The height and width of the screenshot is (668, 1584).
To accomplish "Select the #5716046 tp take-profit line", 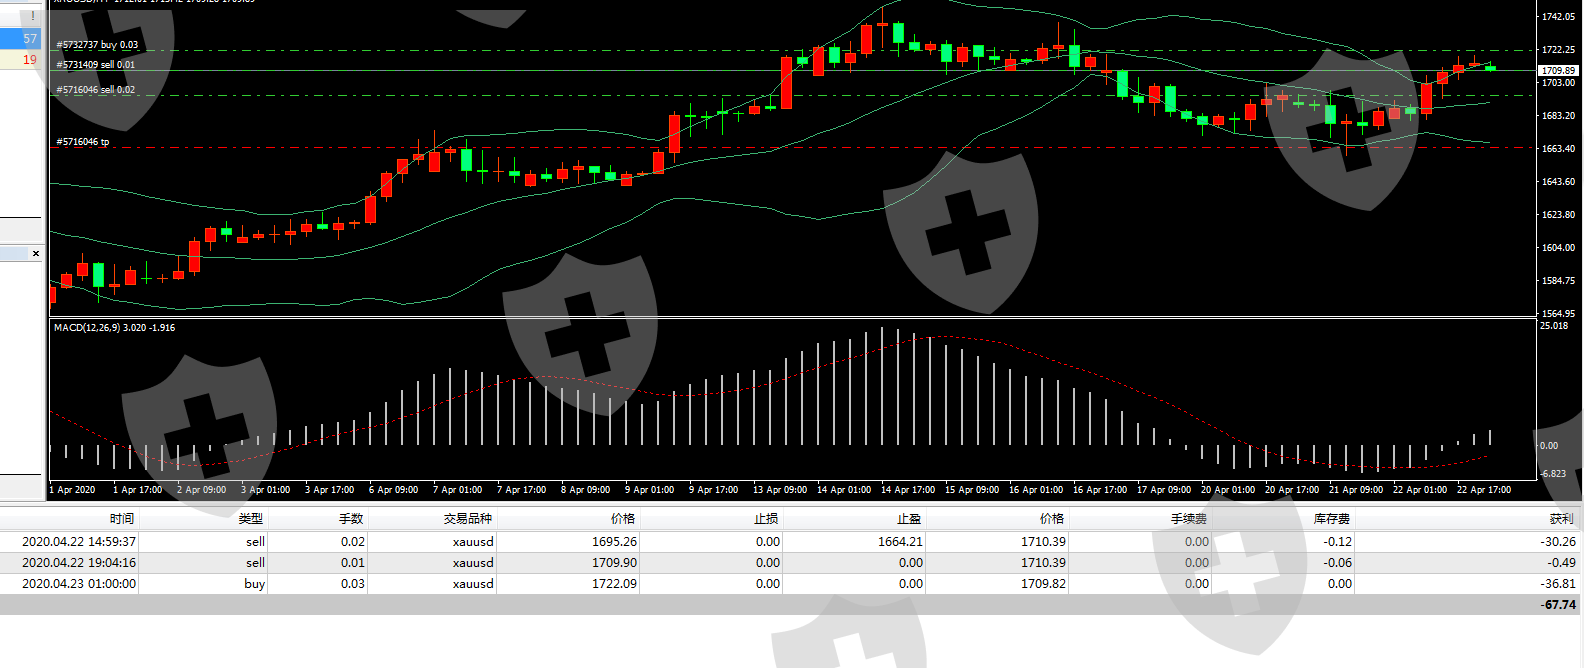I will point(83,142).
